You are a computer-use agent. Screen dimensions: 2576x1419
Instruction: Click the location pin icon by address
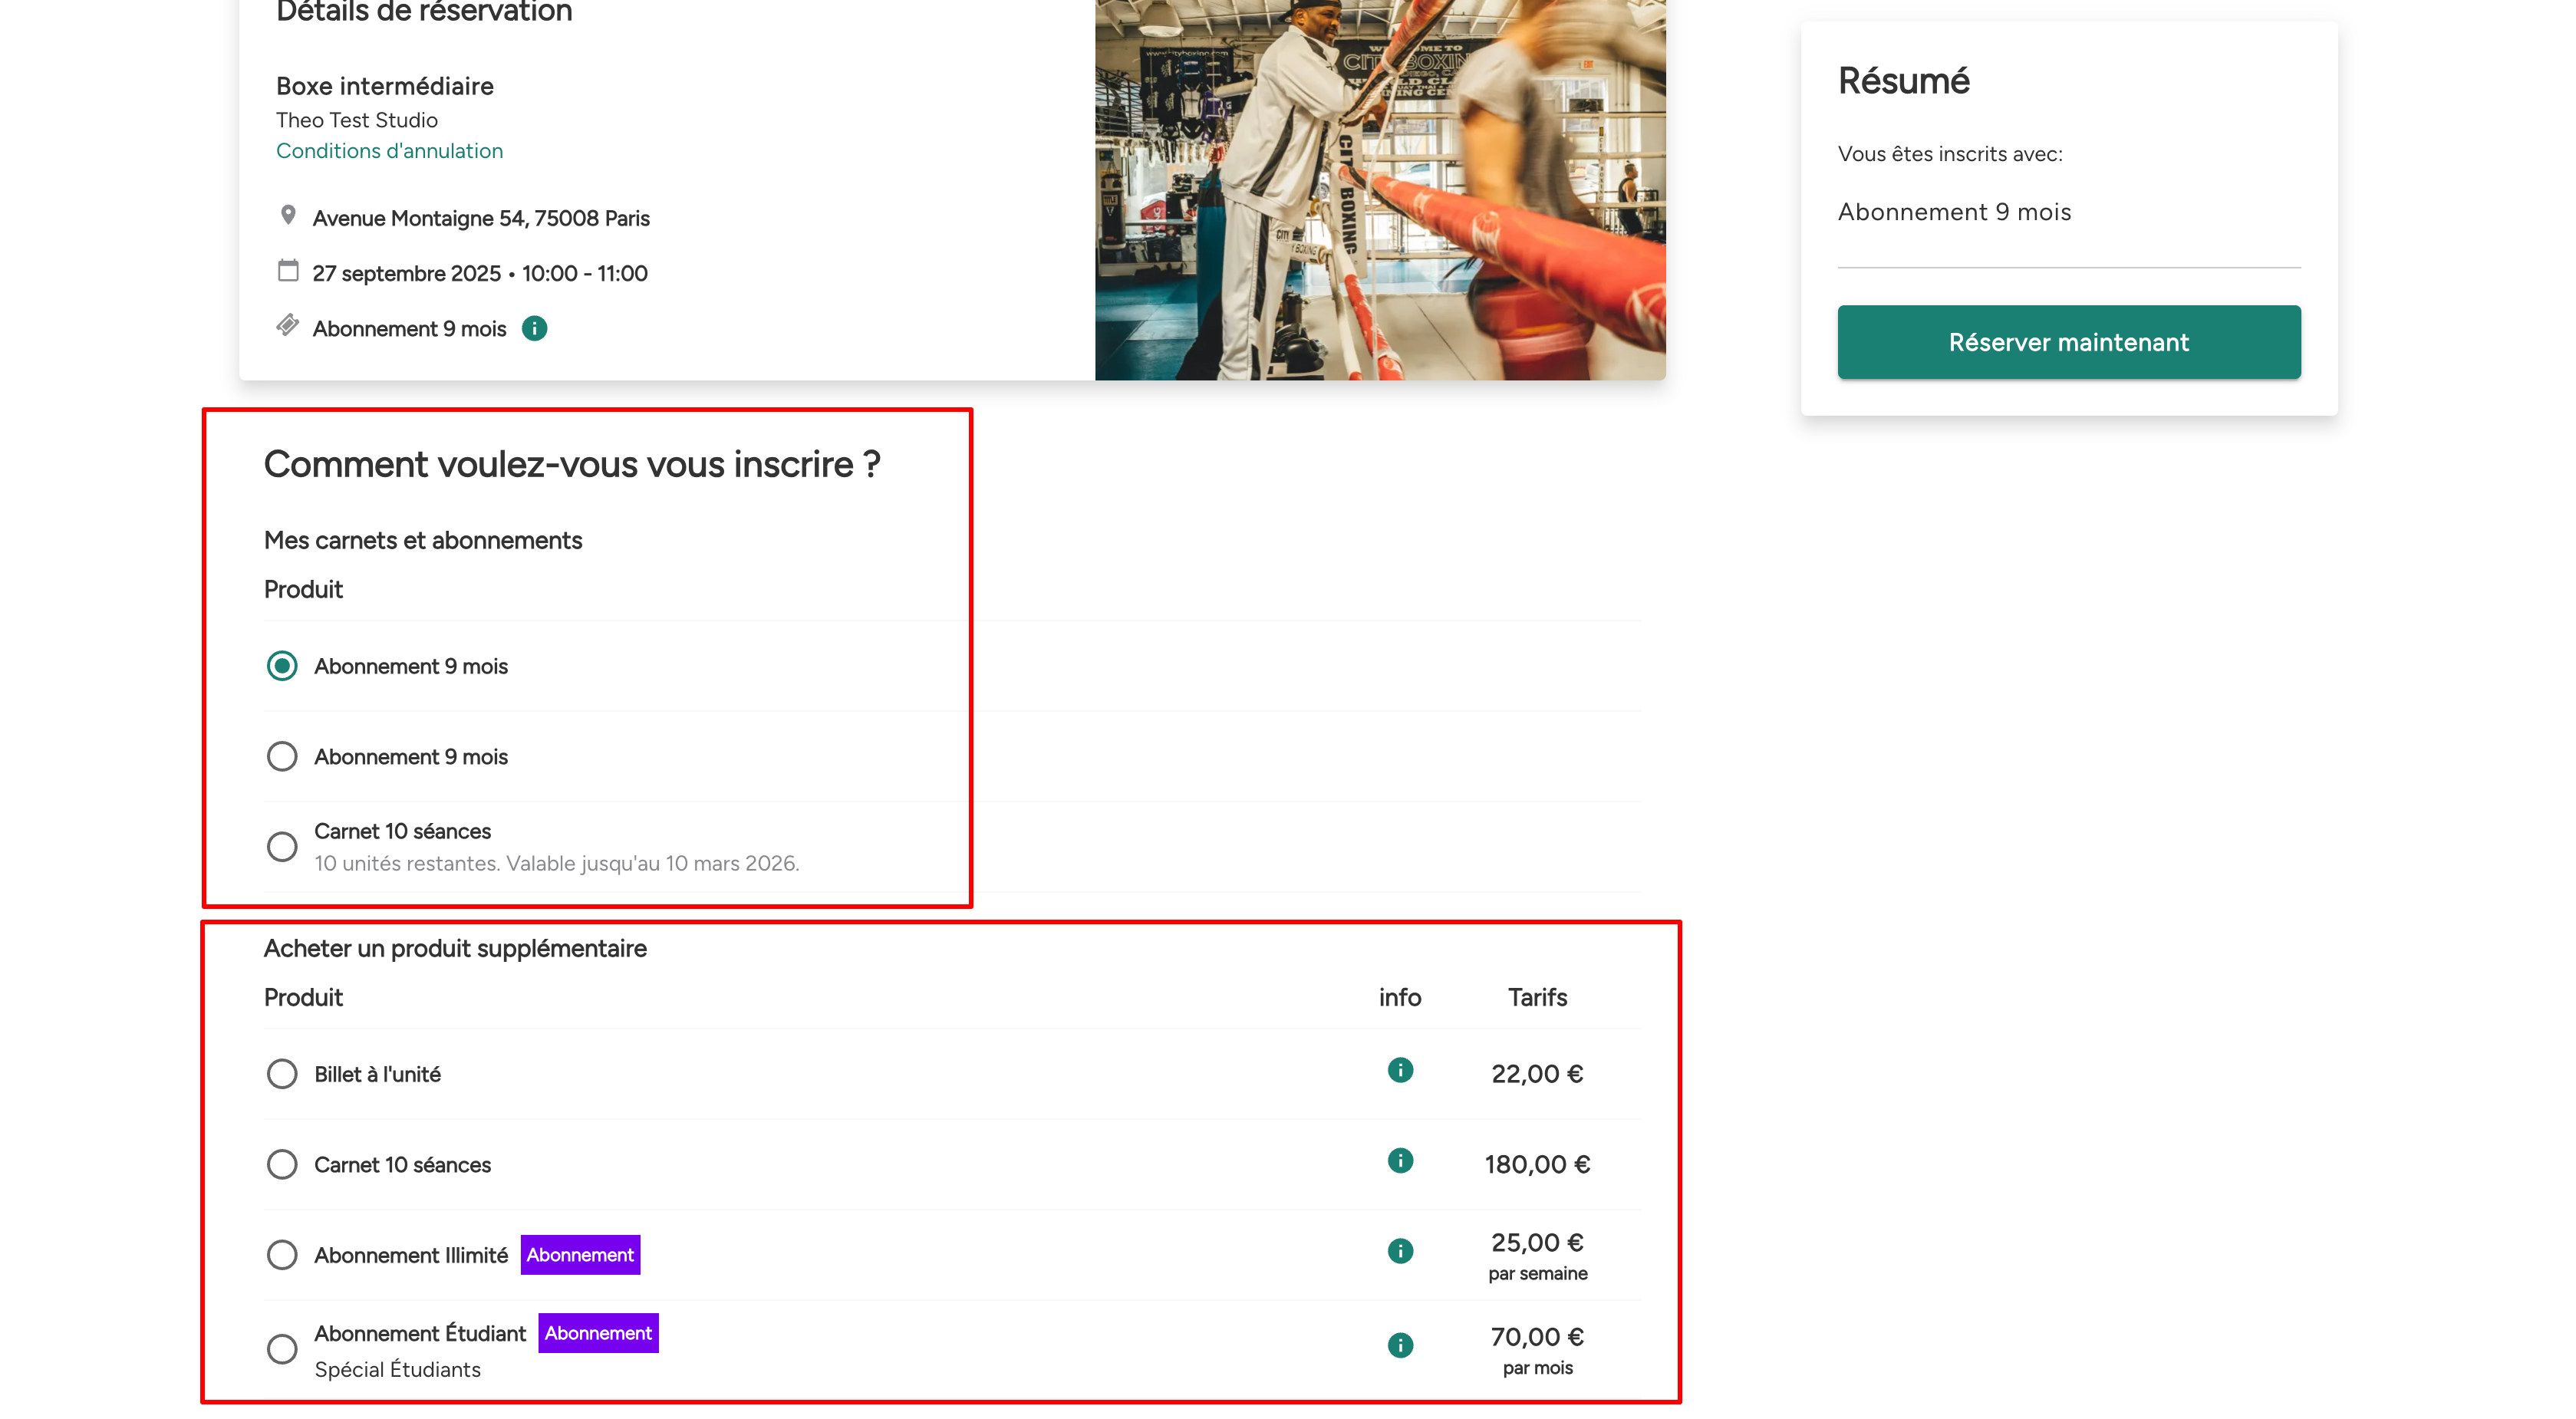point(288,215)
